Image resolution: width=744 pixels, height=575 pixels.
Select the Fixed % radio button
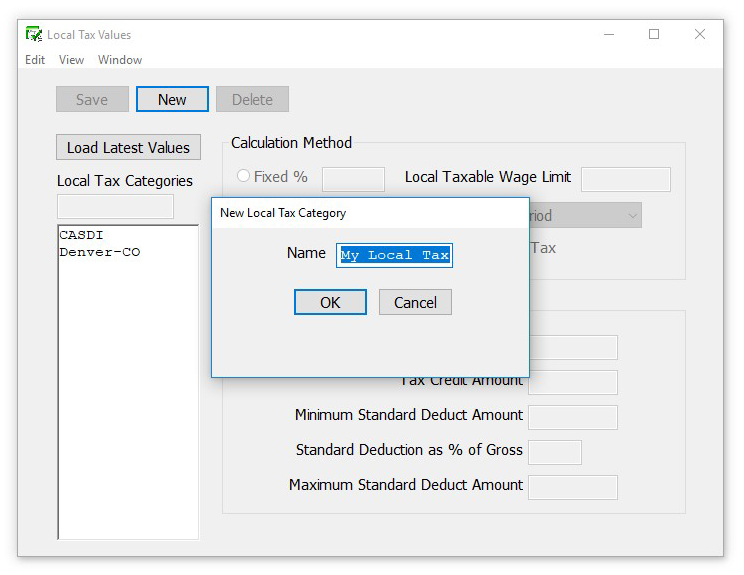pos(243,177)
